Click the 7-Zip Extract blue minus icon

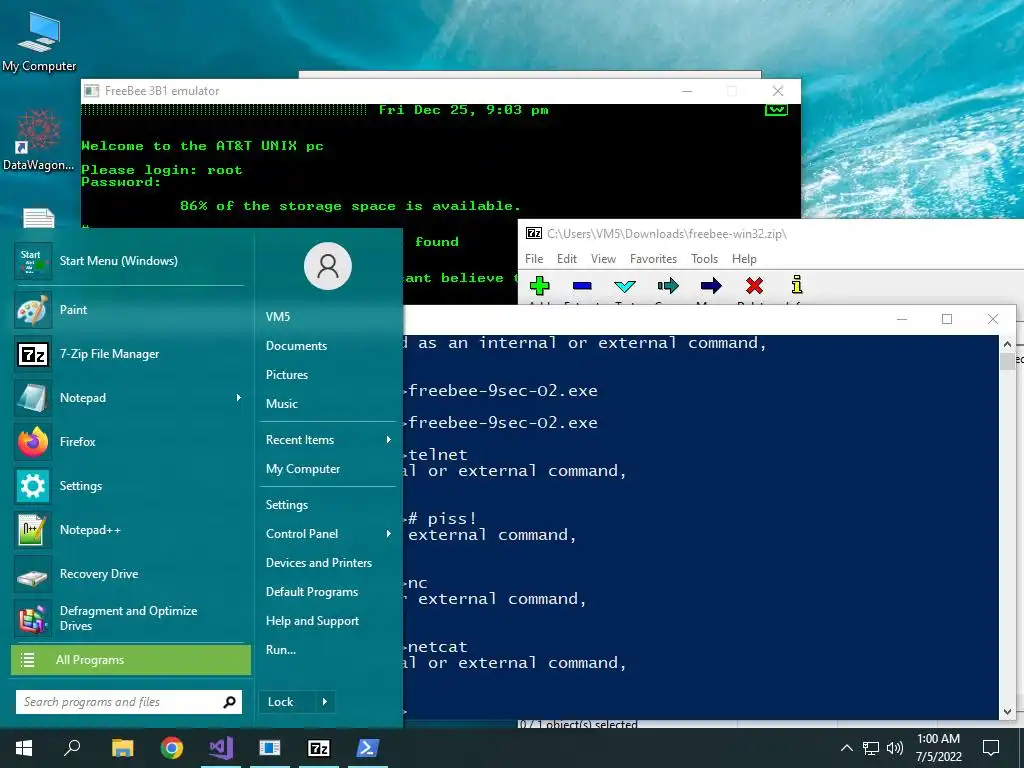pyautogui.click(x=582, y=285)
